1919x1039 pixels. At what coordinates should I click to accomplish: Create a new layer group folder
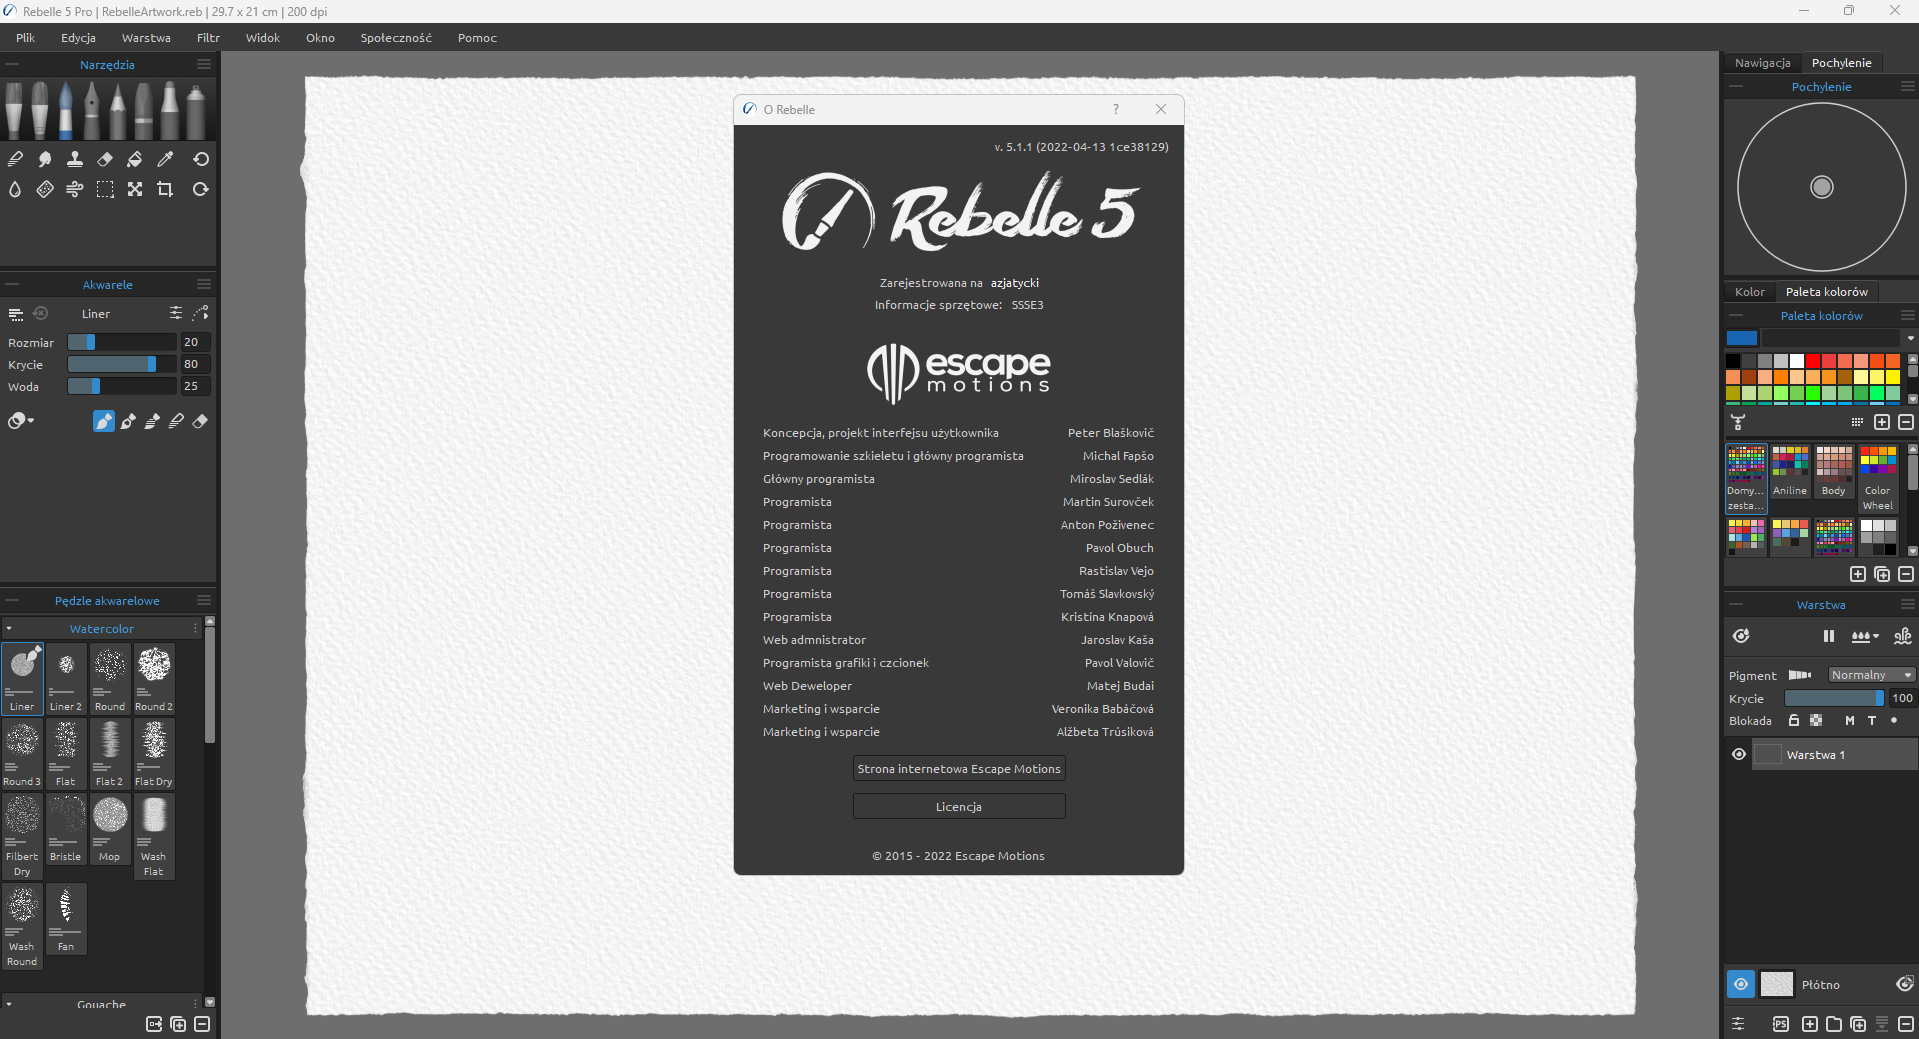coord(1834,1024)
